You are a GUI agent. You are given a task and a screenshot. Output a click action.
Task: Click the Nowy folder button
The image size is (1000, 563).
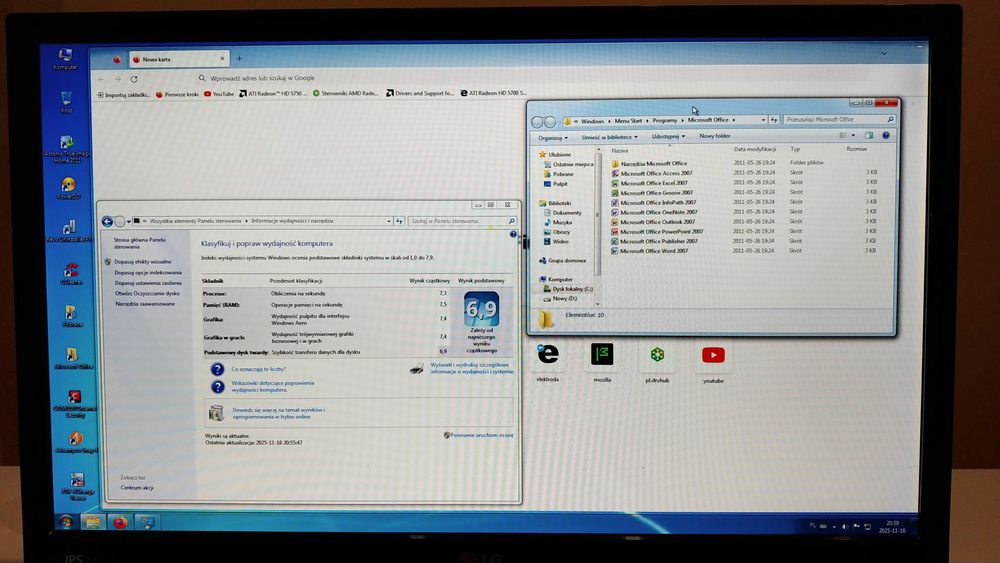click(714, 136)
